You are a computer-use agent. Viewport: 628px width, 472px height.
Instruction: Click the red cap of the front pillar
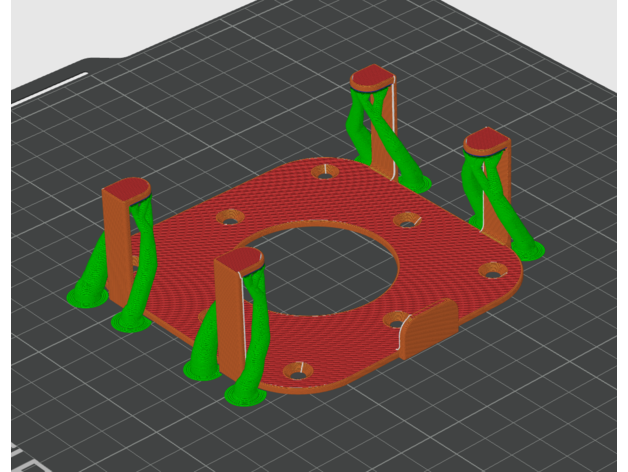coord(239,261)
